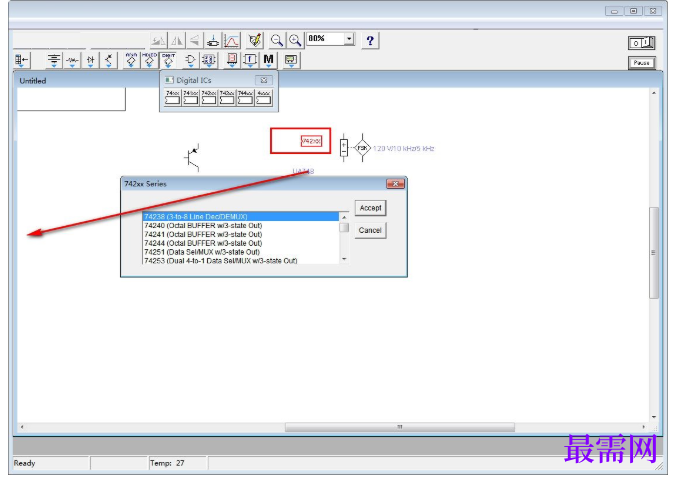This screenshot has width=676, height=480.
Task: Open the Miscellaneous M parts bin
Action: (269, 60)
